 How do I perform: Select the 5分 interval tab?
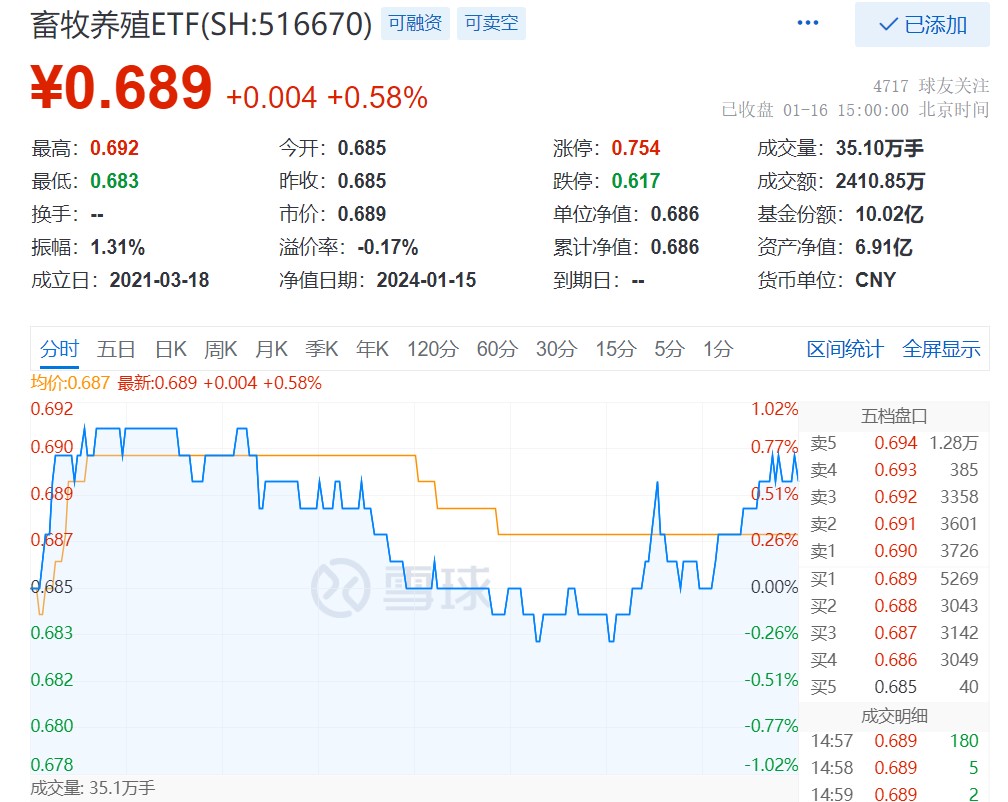(x=669, y=349)
